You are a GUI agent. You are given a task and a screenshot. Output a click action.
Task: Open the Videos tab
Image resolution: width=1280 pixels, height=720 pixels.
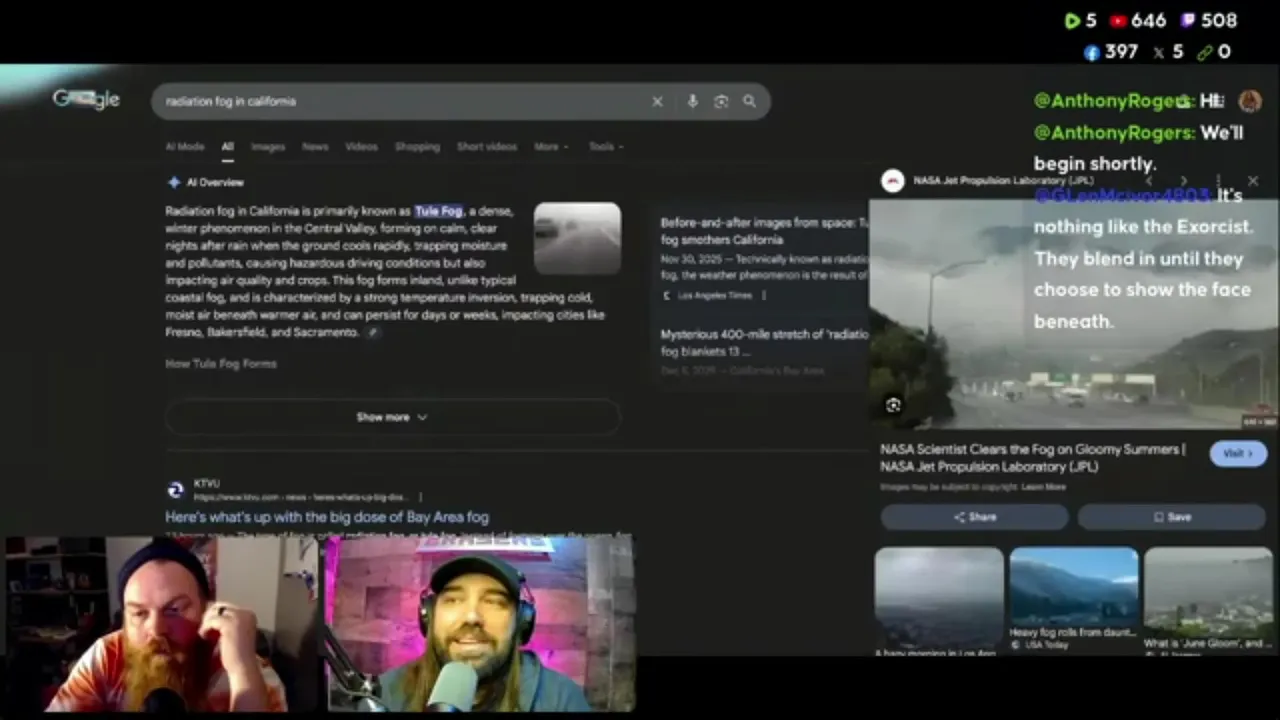tap(361, 146)
